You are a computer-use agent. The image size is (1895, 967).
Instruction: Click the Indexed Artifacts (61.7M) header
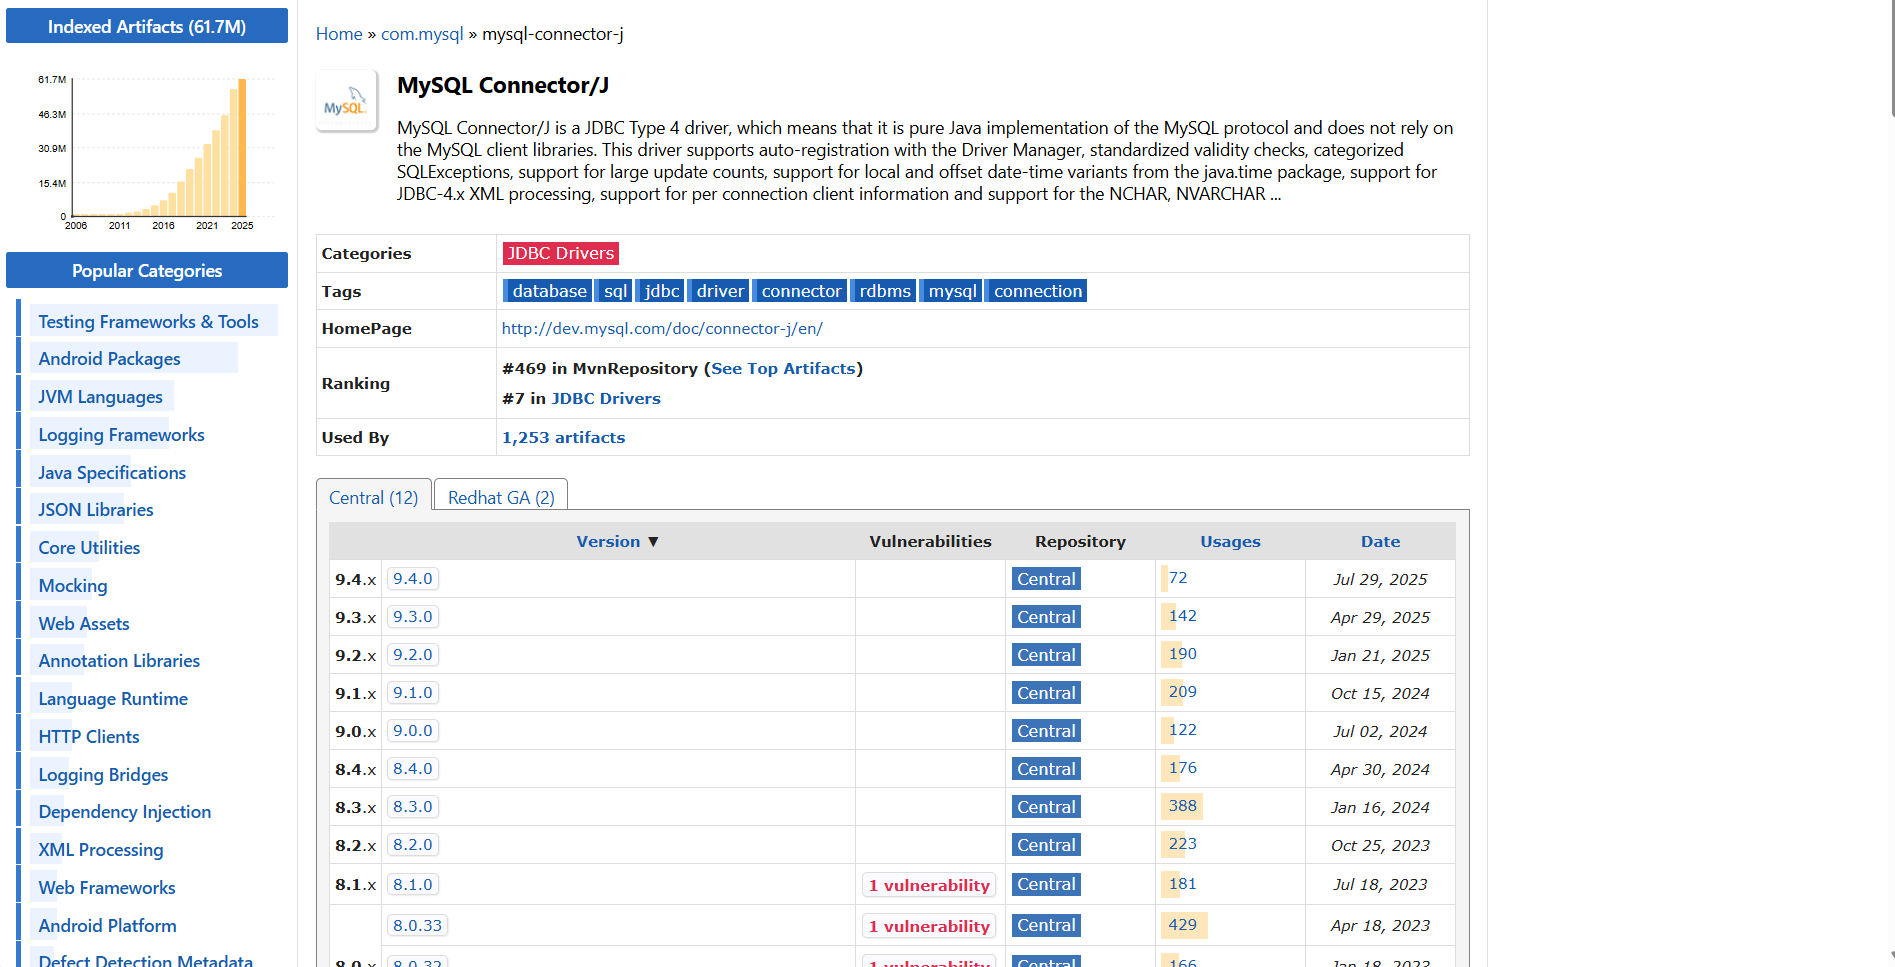pyautogui.click(x=147, y=26)
